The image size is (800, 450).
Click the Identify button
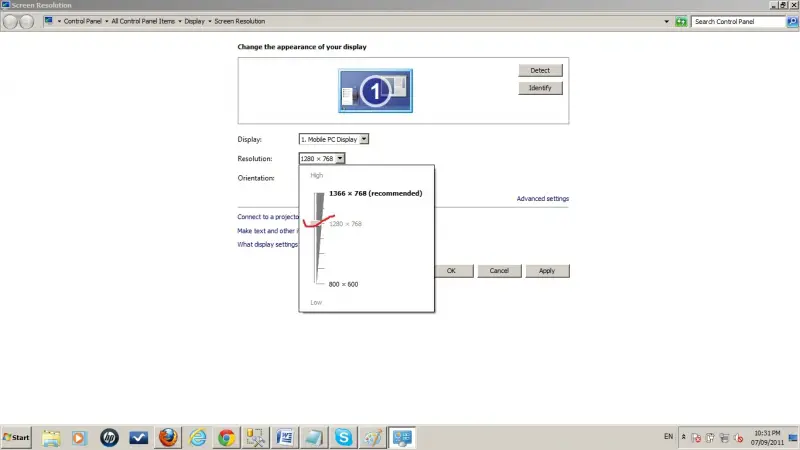pyautogui.click(x=540, y=88)
